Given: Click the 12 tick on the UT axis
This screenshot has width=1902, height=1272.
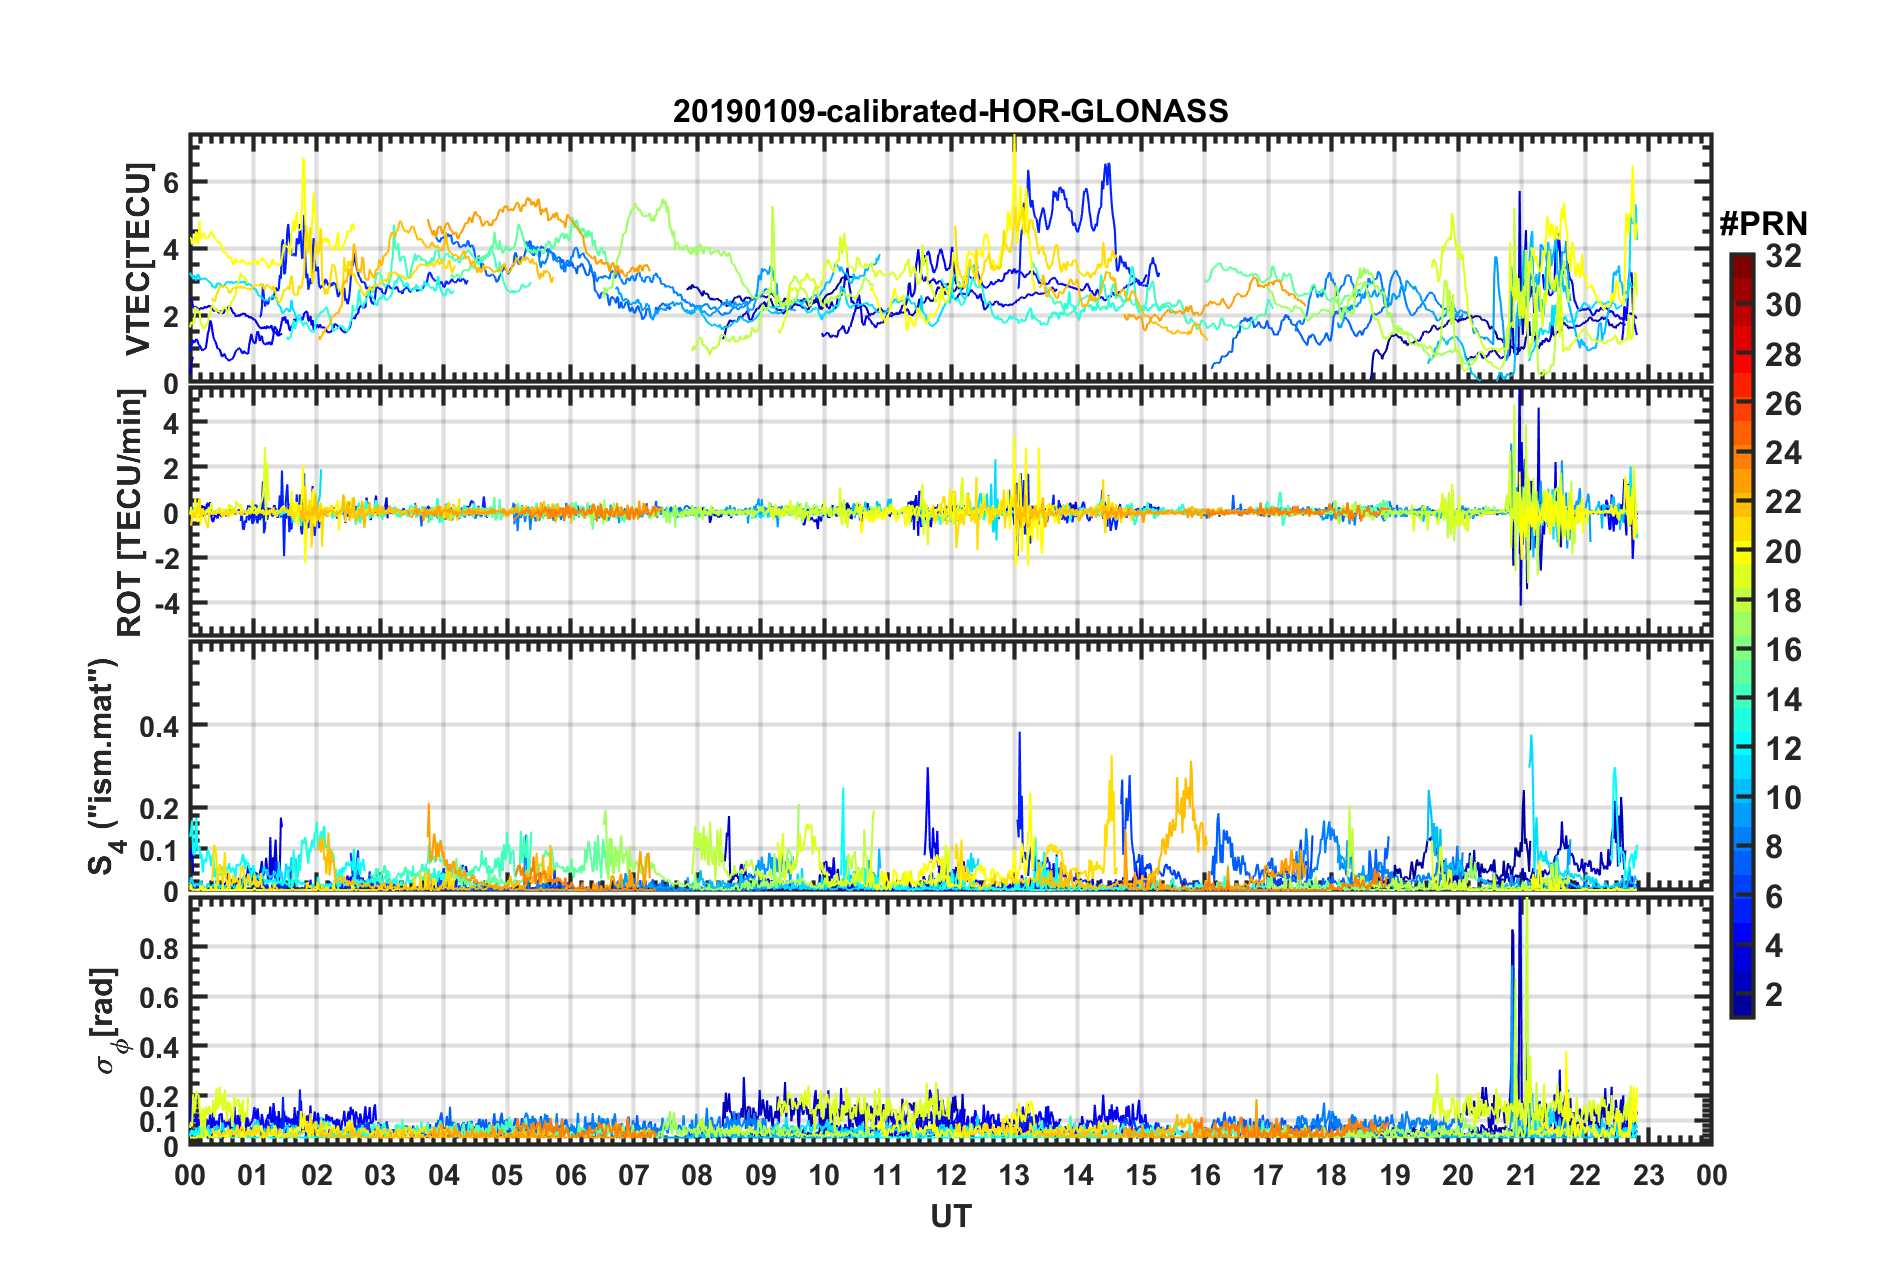Looking at the screenshot, I should point(951,1174).
